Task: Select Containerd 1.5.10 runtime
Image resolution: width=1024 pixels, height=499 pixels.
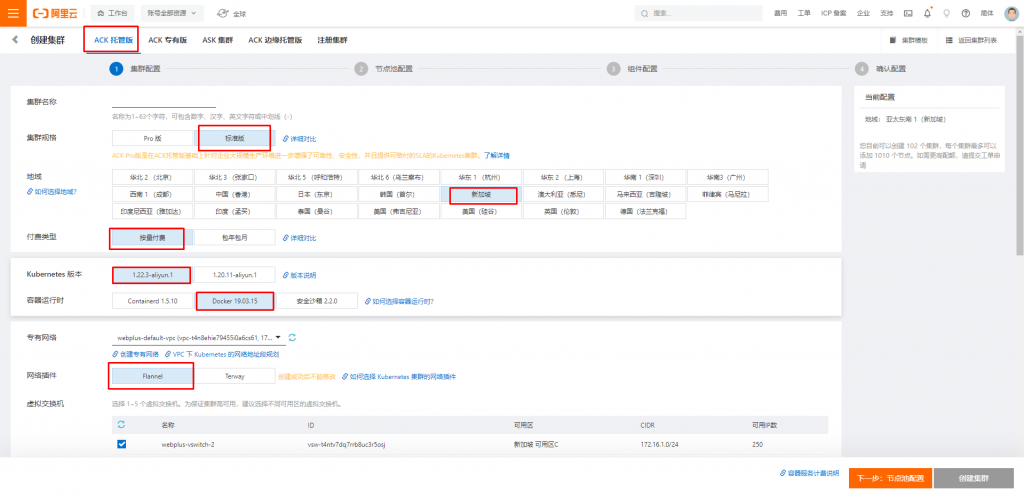Action: point(152,300)
